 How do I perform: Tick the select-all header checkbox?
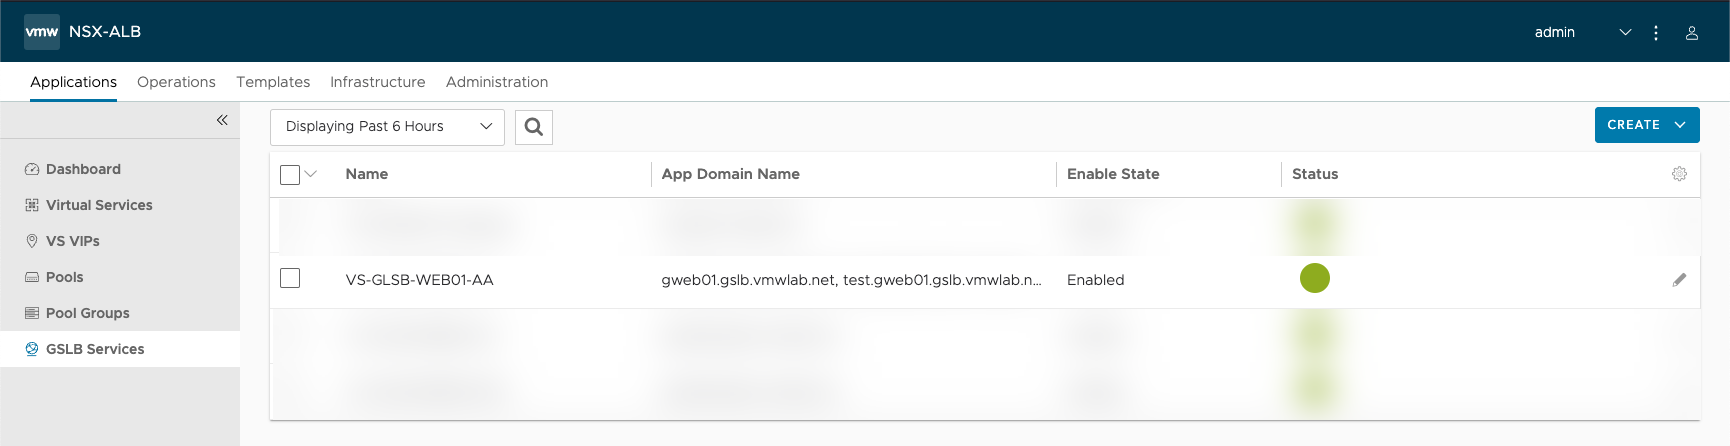coord(290,175)
